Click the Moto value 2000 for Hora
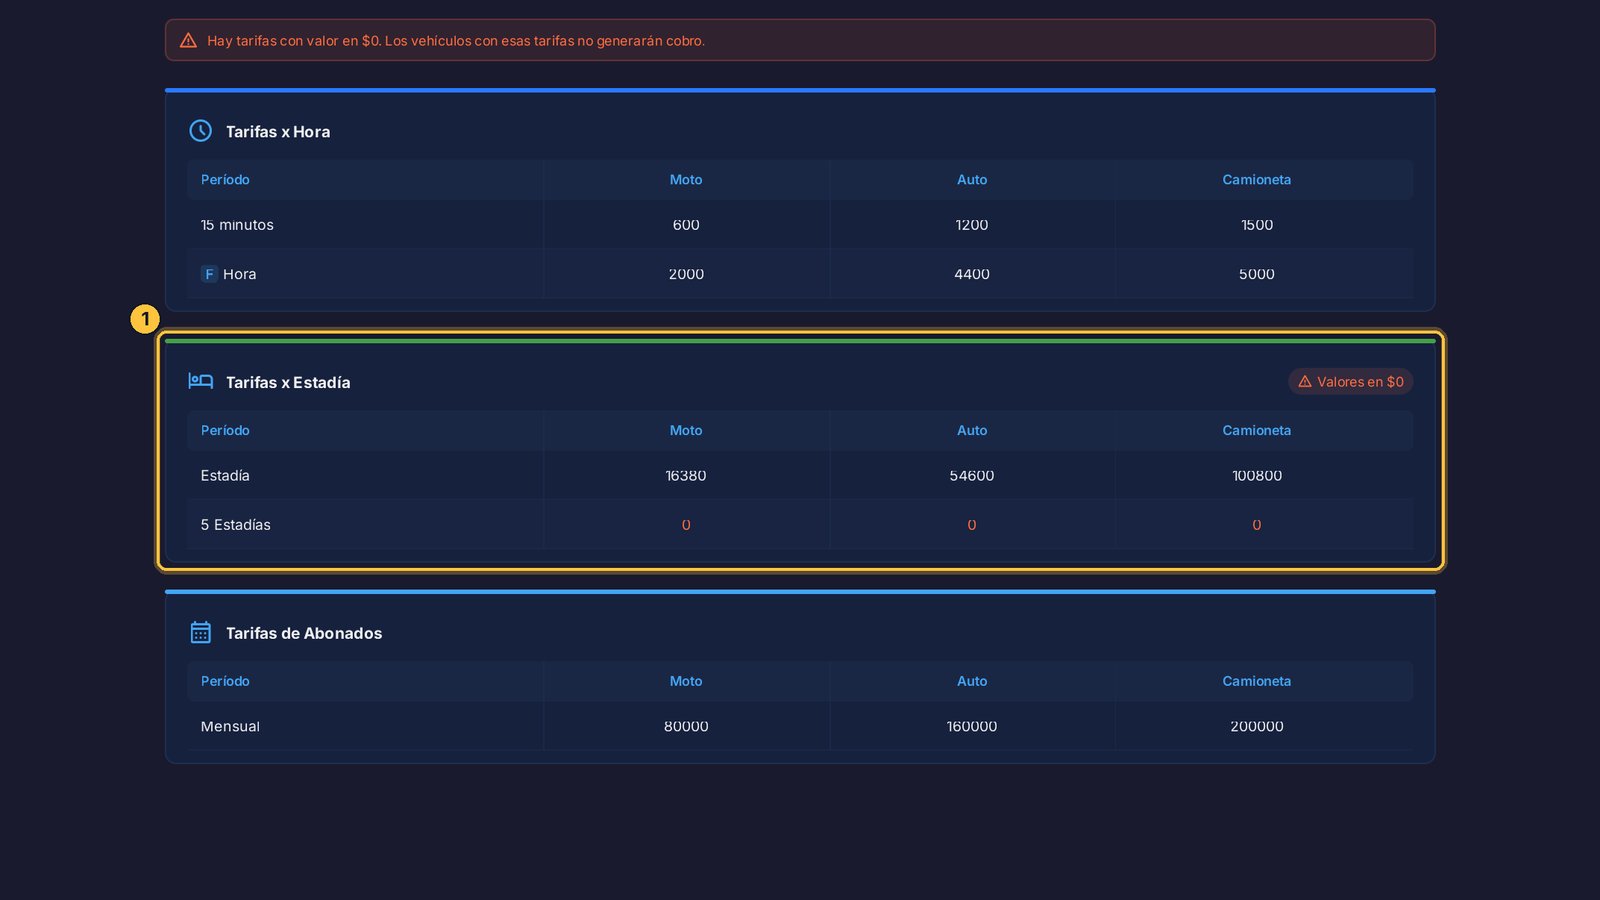Viewport: 1600px width, 900px height. click(x=686, y=274)
